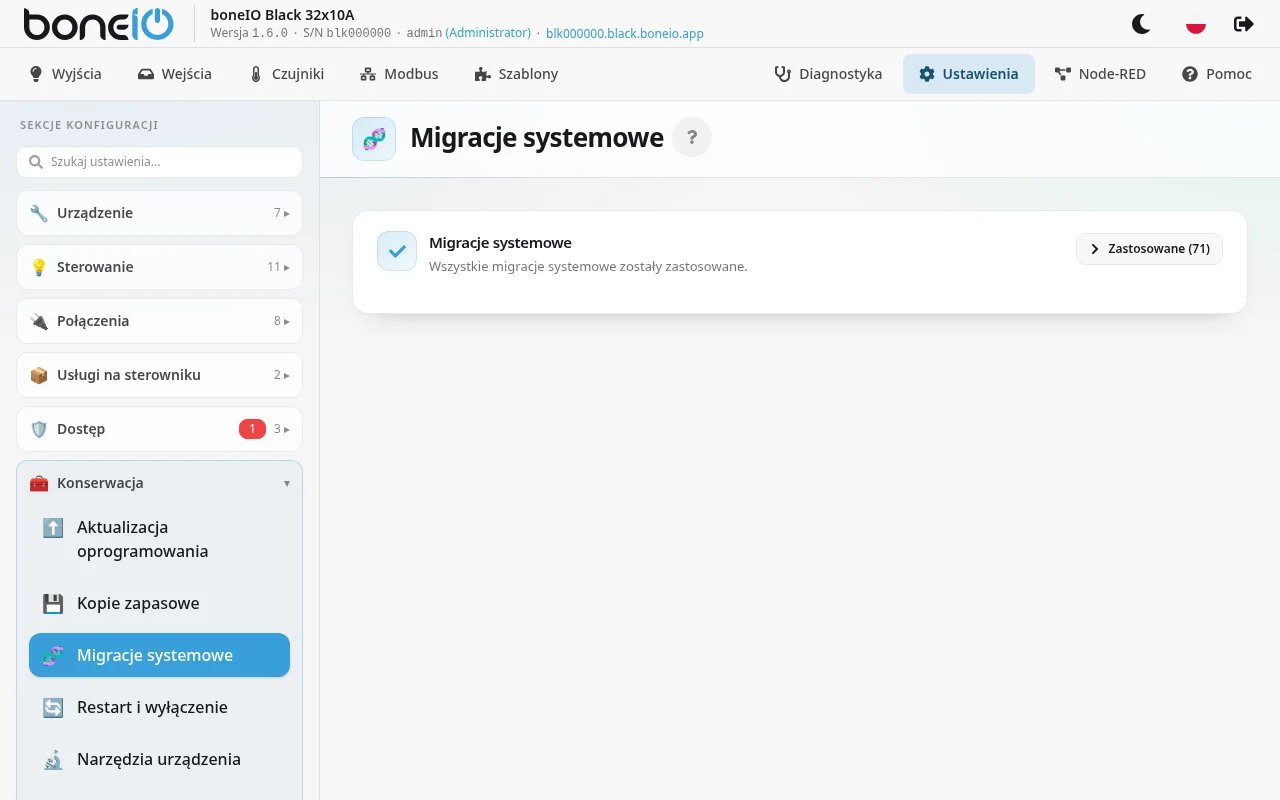1280x800 pixels.
Task: Launch Node-RED from the top navigation
Action: tap(1100, 74)
